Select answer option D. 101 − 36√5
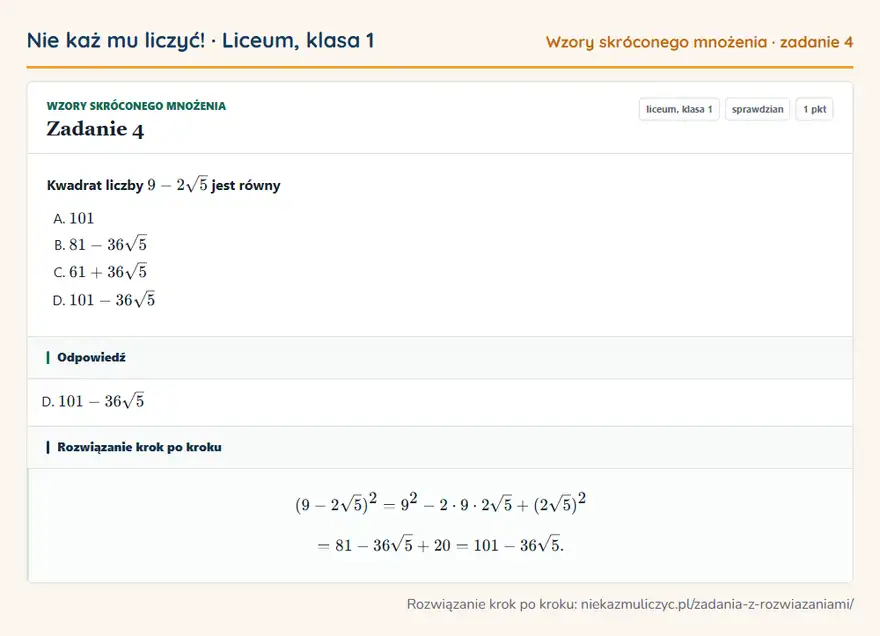This screenshot has width=880, height=636. 104,300
